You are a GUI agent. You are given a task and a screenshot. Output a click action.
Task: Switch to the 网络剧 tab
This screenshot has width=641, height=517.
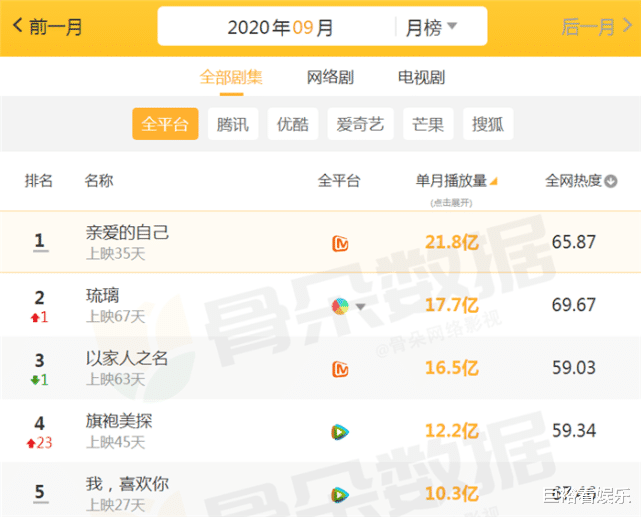click(330, 77)
